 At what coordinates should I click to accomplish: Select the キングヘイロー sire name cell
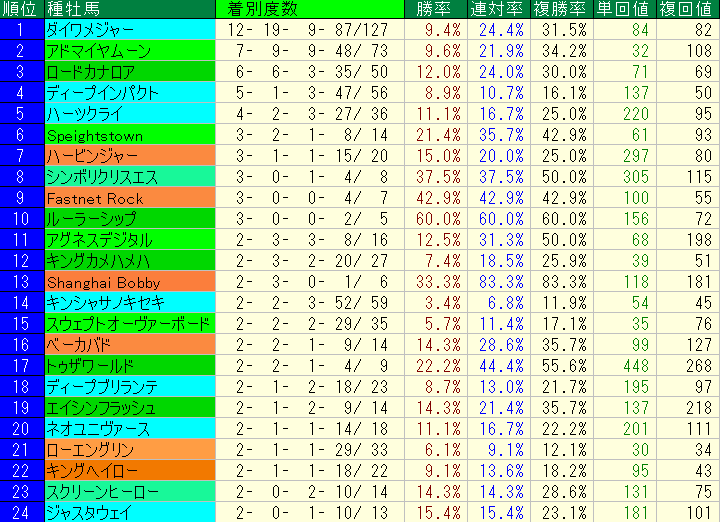[130, 471]
